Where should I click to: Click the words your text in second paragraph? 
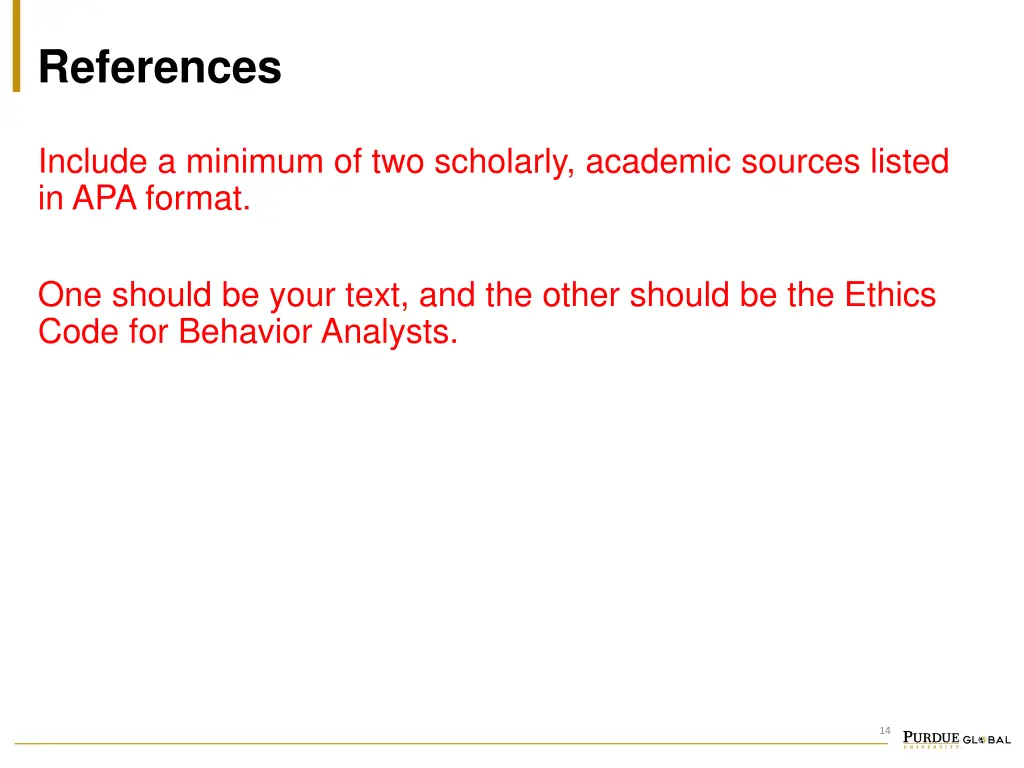339,295
